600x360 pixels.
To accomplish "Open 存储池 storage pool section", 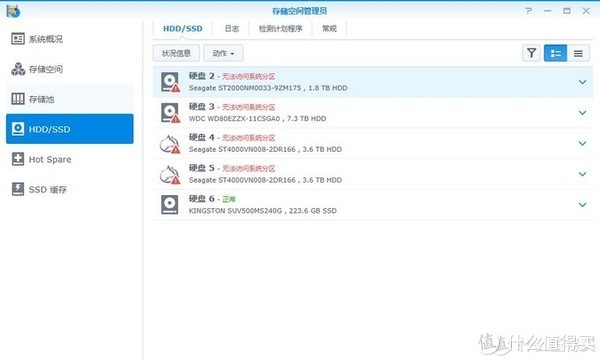I will pos(70,99).
